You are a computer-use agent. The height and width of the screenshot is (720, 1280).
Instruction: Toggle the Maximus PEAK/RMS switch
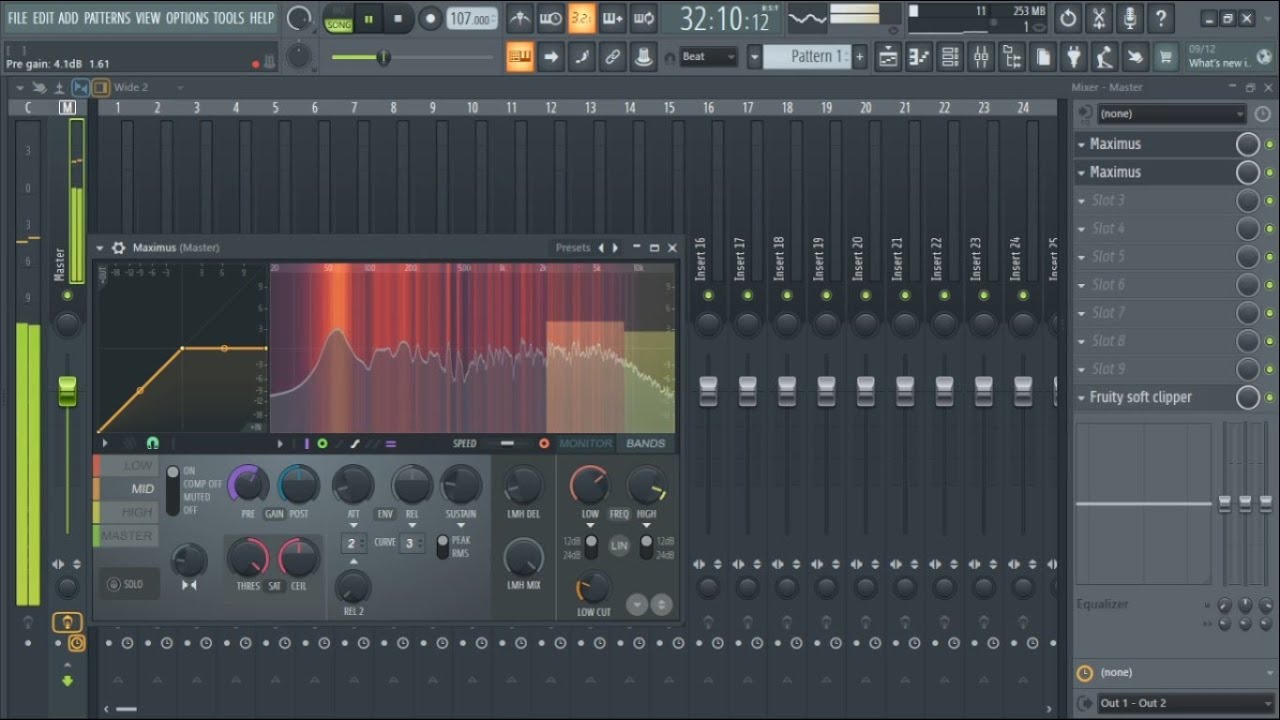pos(442,547)
